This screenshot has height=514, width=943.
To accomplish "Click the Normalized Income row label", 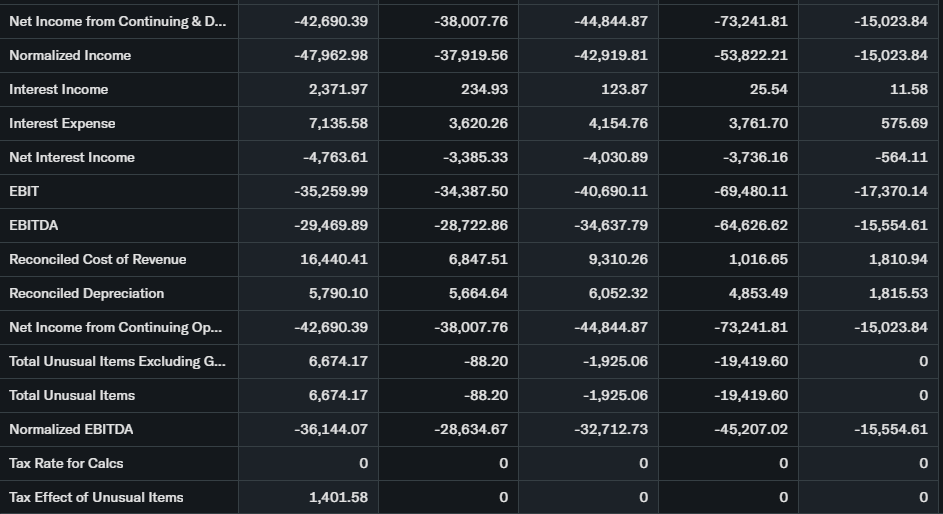I will [x=70, y=55].
